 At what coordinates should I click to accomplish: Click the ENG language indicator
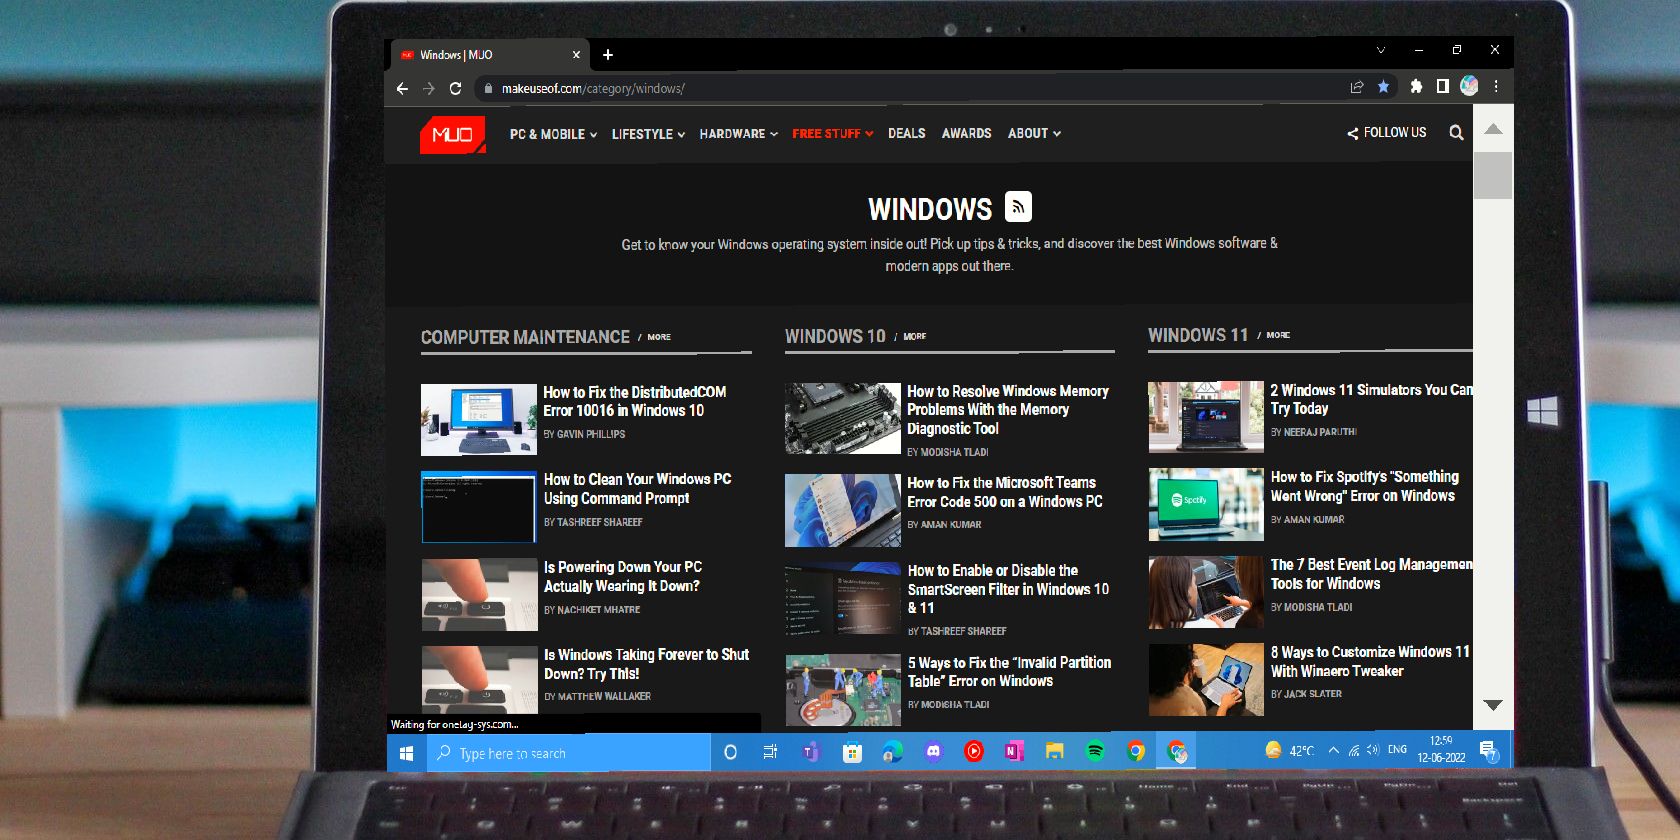click(1397, 749)
